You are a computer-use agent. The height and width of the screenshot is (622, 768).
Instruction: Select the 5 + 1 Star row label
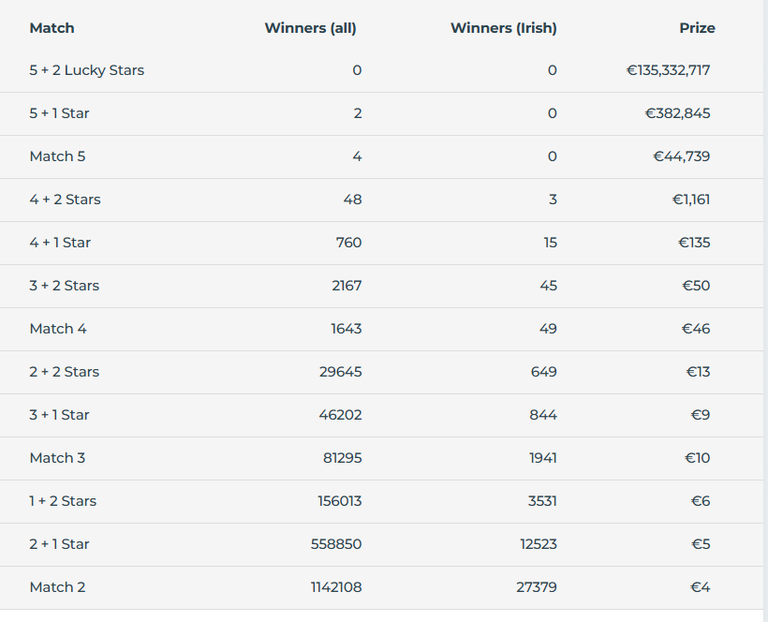59,113
